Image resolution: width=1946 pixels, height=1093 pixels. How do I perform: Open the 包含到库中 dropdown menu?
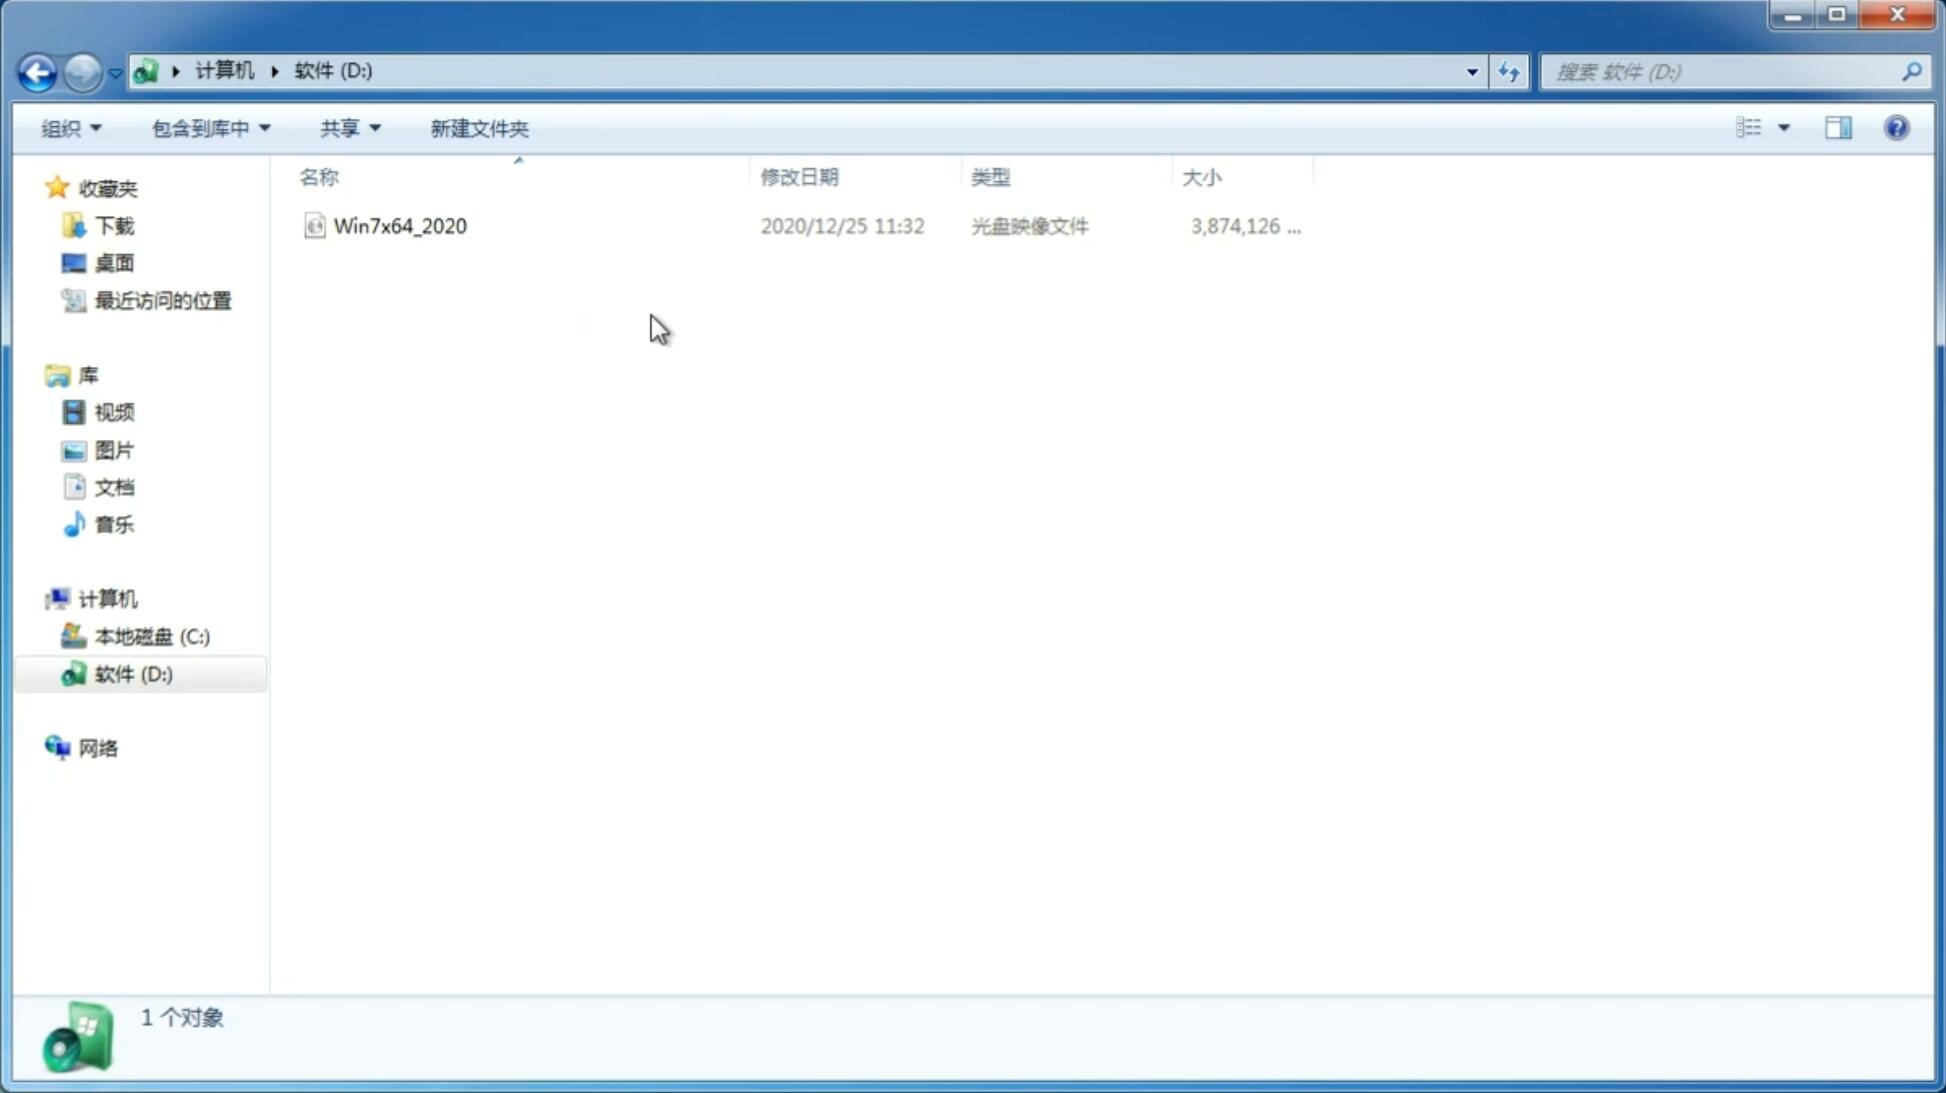click(x=207, y=127)
